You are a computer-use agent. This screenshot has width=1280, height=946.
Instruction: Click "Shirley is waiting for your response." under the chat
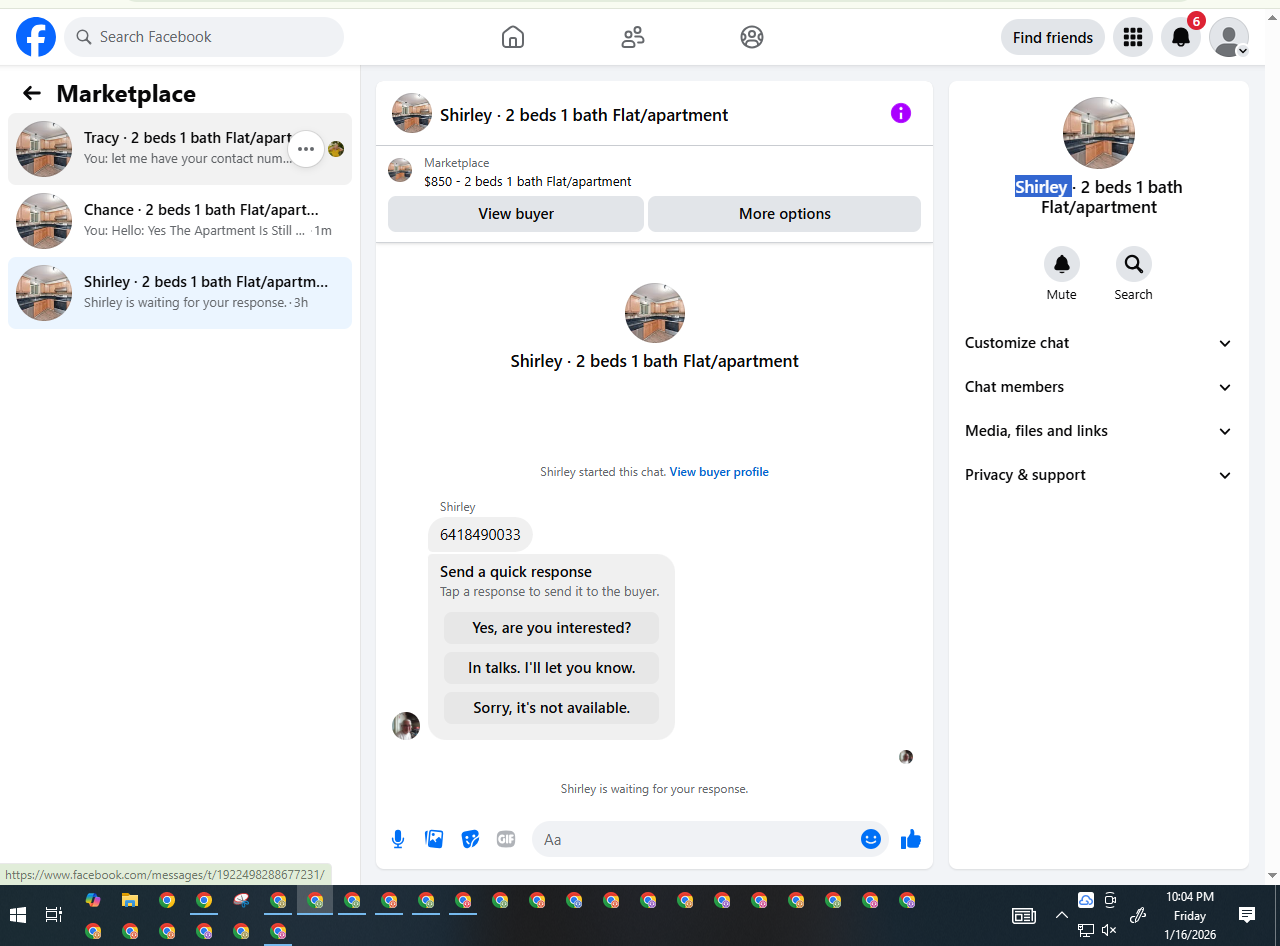[x=654, y=789]
